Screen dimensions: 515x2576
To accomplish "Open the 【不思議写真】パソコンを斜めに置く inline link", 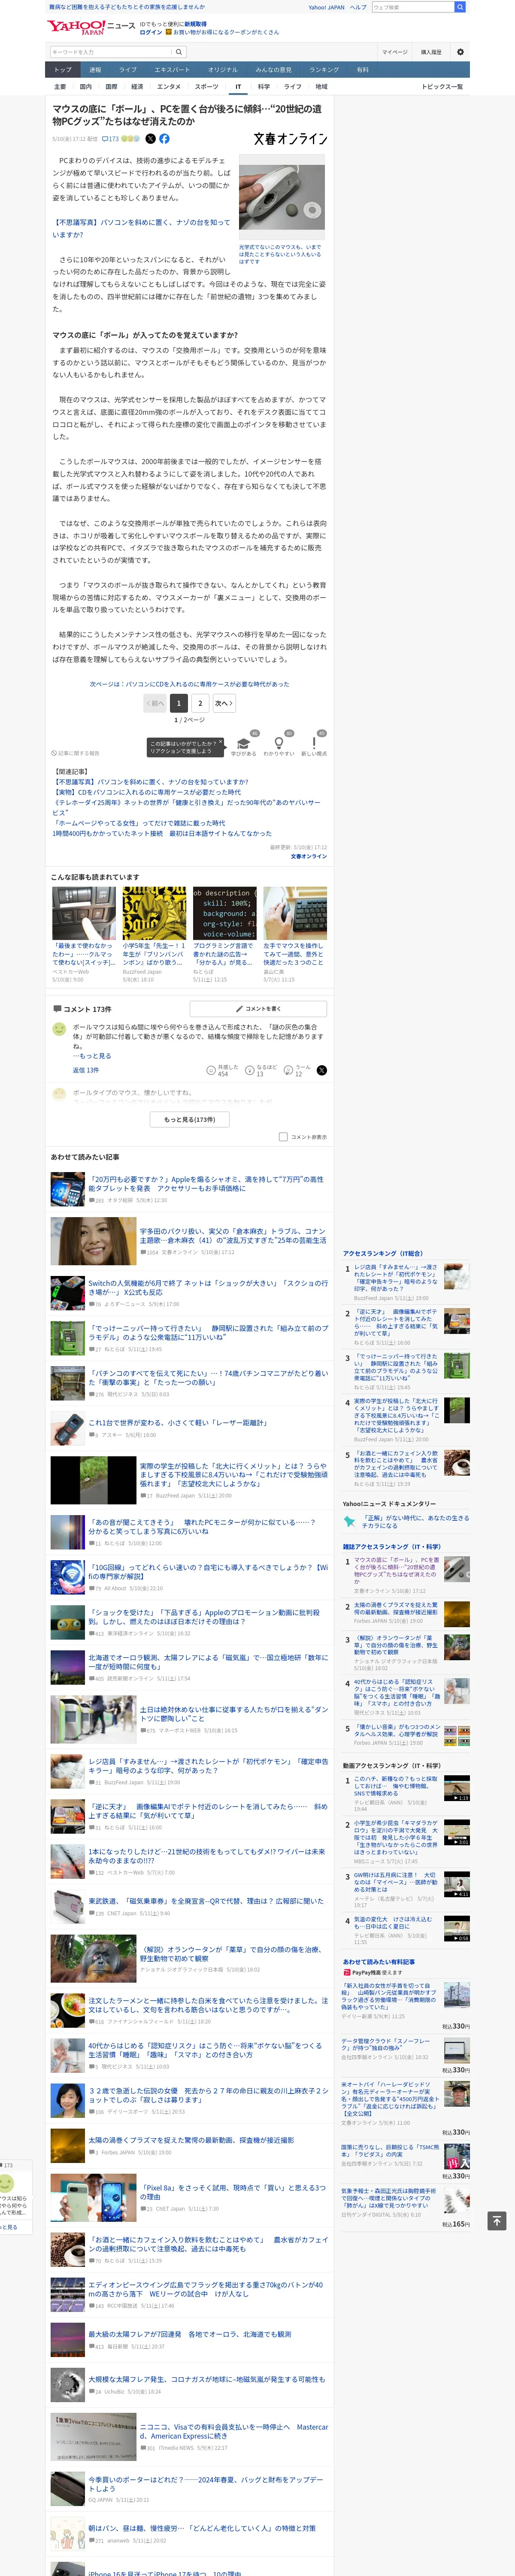I will [x=141, y=229].
